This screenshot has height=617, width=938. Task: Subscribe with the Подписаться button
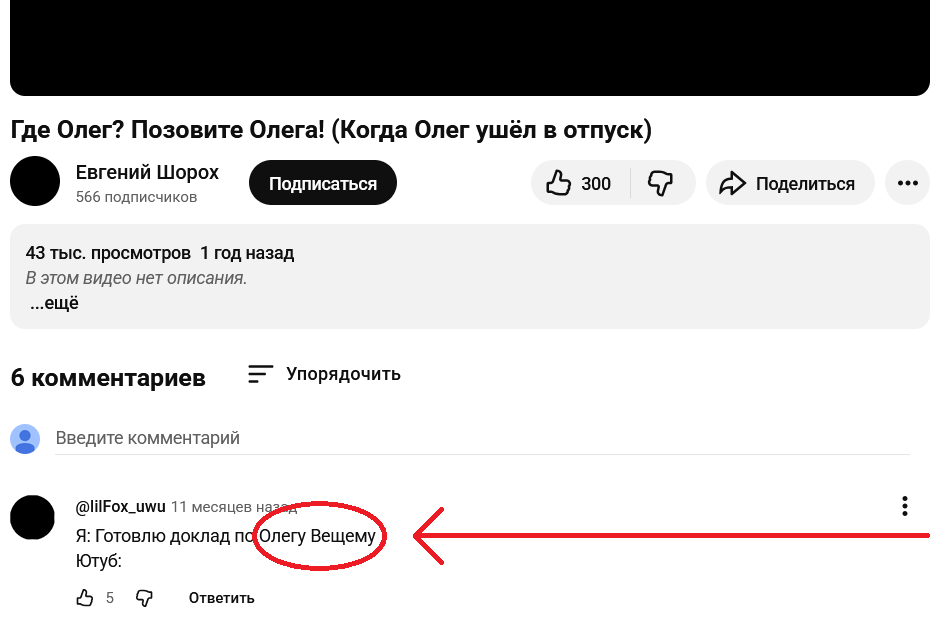[322, 183]
